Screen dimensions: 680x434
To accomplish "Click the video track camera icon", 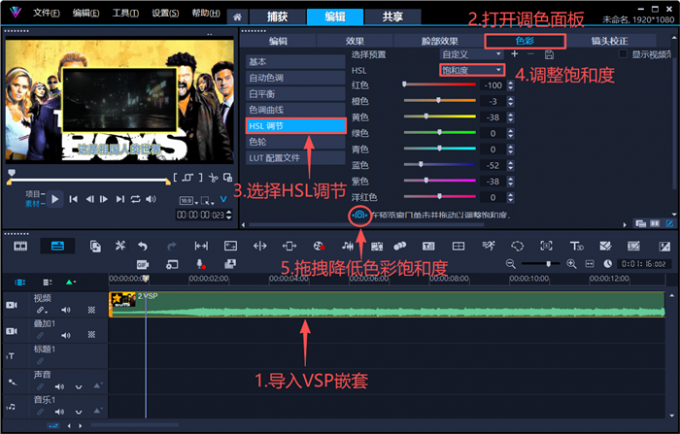I will click(x=12, y=305).
